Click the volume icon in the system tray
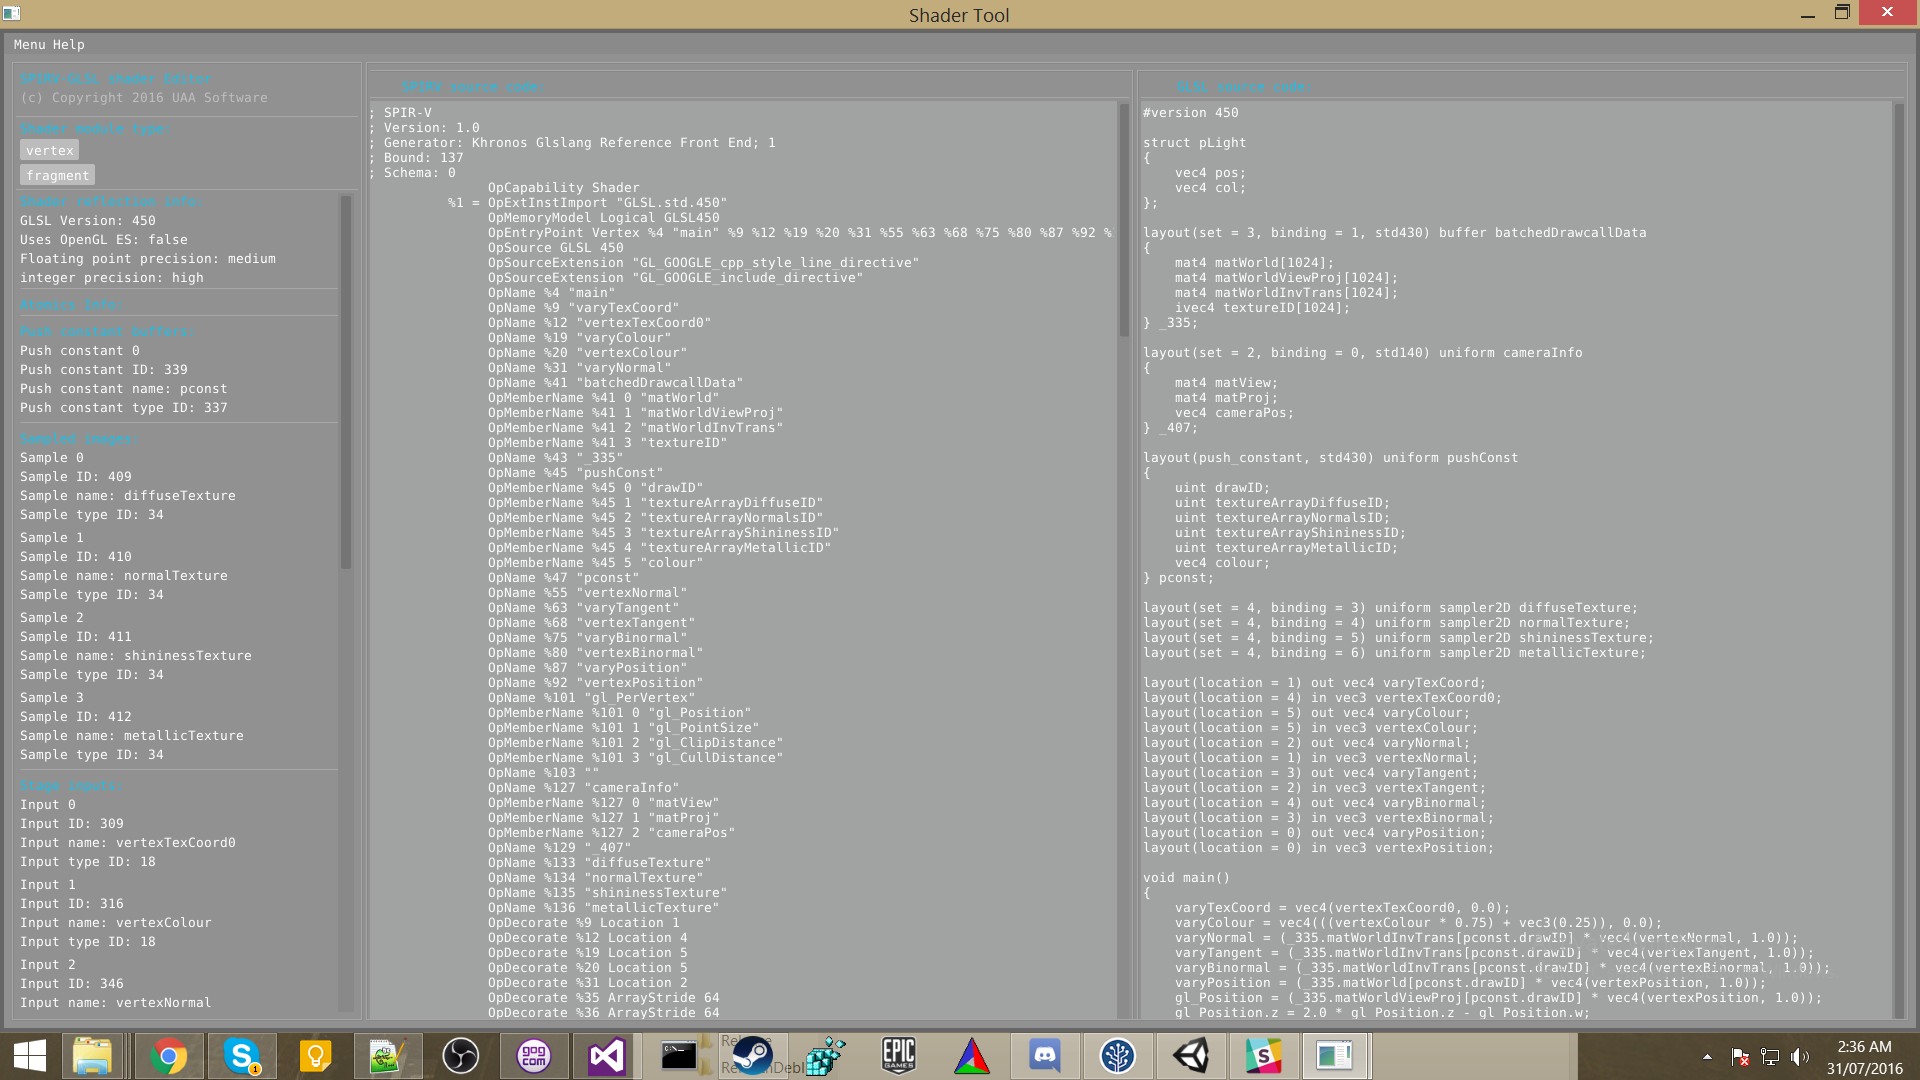Screen dimensions: 1920x1080 point(1799,1057)
